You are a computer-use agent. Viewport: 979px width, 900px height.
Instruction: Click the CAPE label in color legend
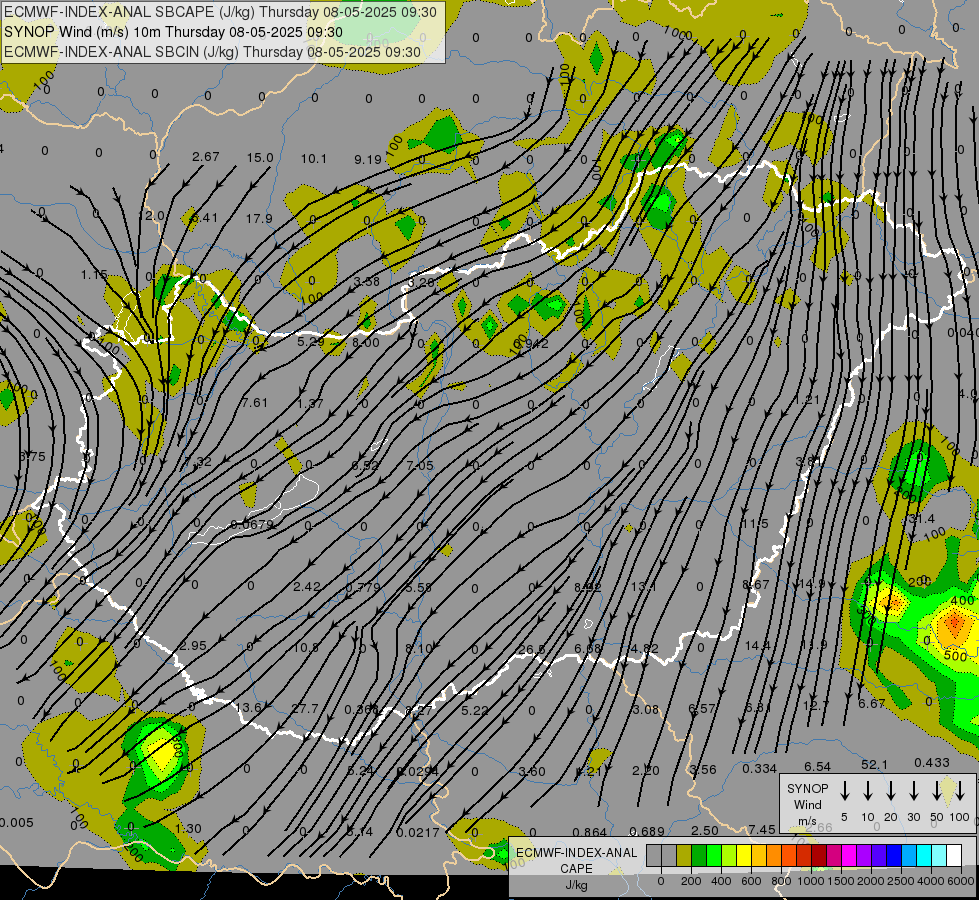[576, 869]
